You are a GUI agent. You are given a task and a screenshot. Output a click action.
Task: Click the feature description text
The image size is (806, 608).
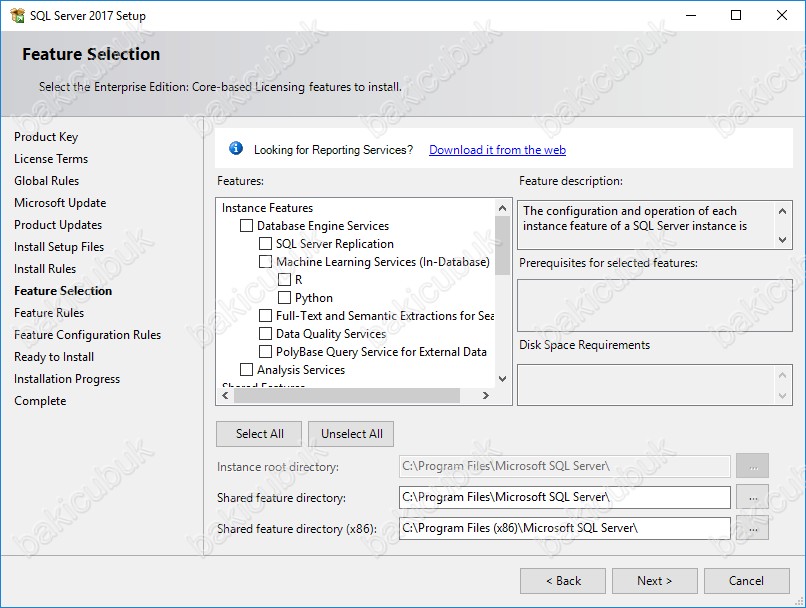(635, 218)
